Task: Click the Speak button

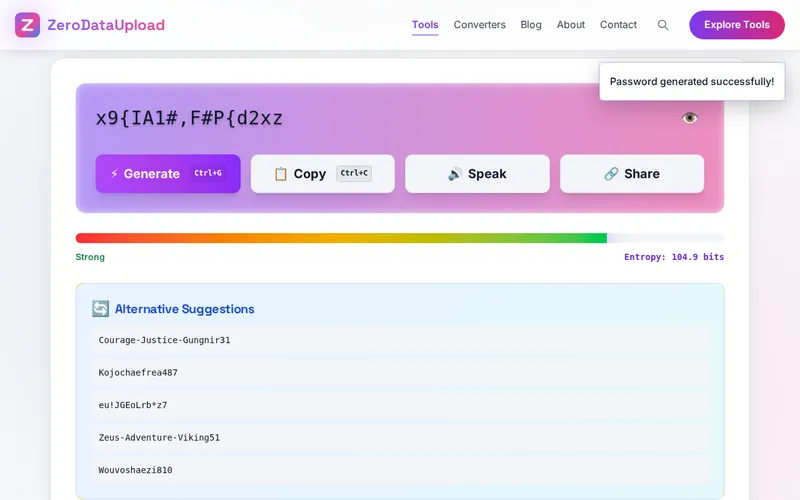Action: point(477,173)
